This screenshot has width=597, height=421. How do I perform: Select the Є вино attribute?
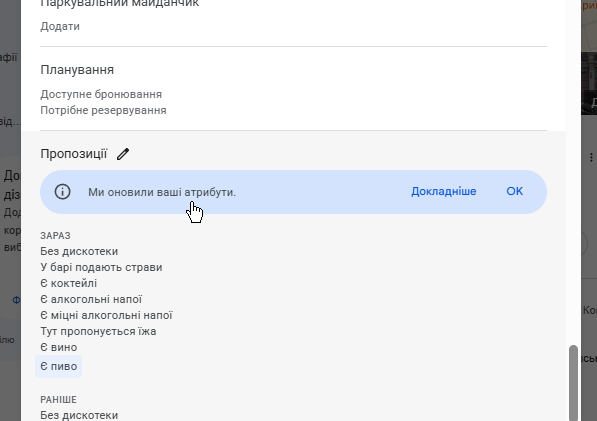59,347
